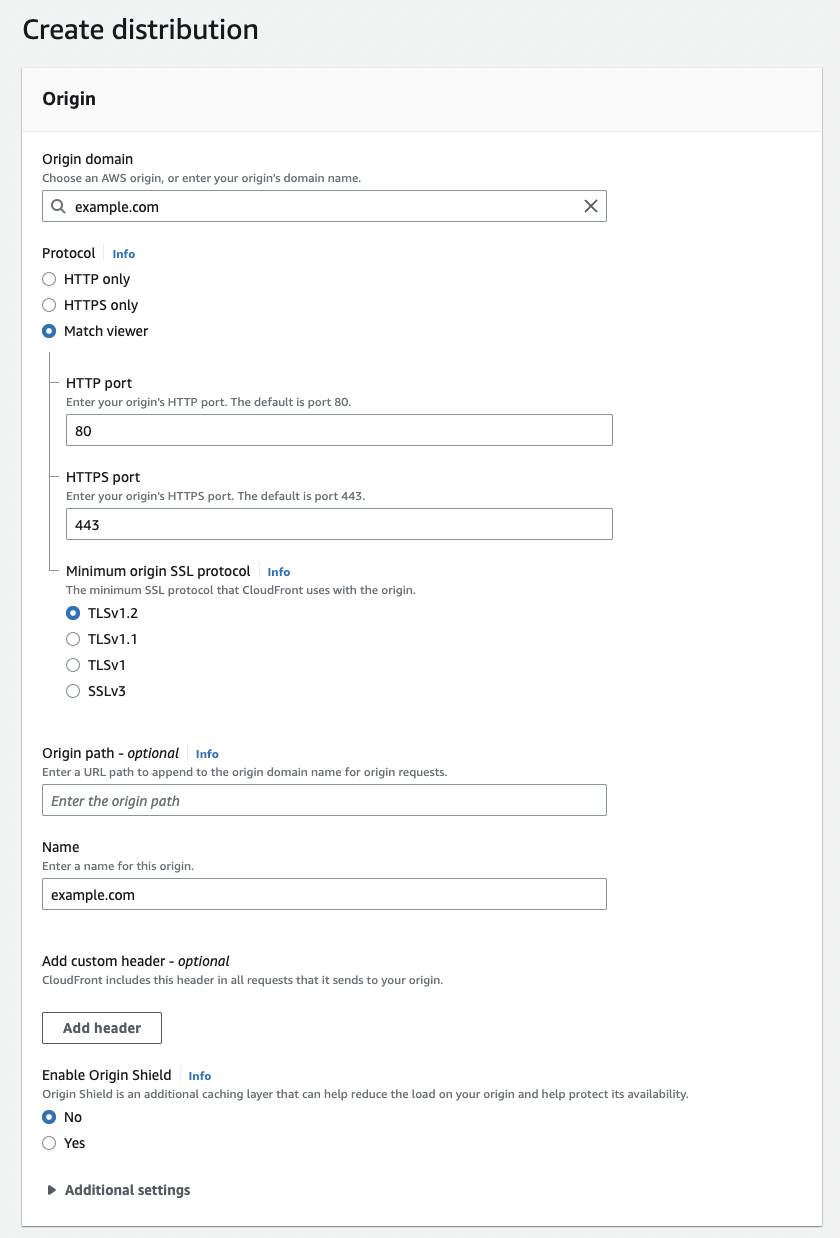840x1238 pixels.
Task: Select TLSv1.1 as minimum SSL protocol
Action: click(x=73, y=639)
